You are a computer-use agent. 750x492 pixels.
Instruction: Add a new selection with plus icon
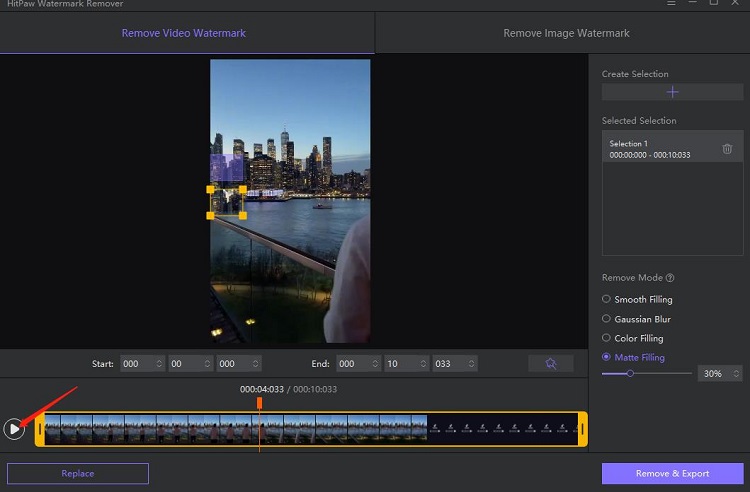point(672,92)
